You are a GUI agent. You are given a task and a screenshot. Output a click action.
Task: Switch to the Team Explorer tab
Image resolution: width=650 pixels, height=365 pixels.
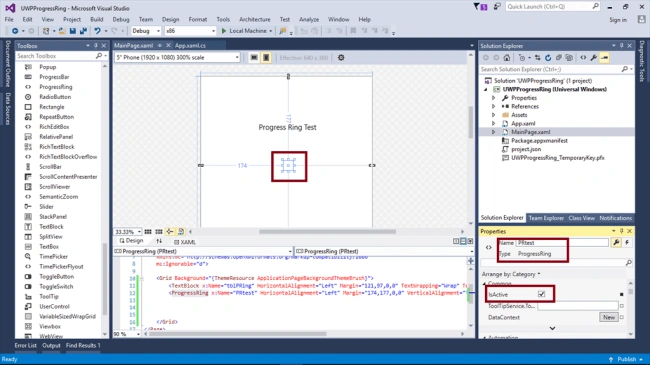[546, 218]
